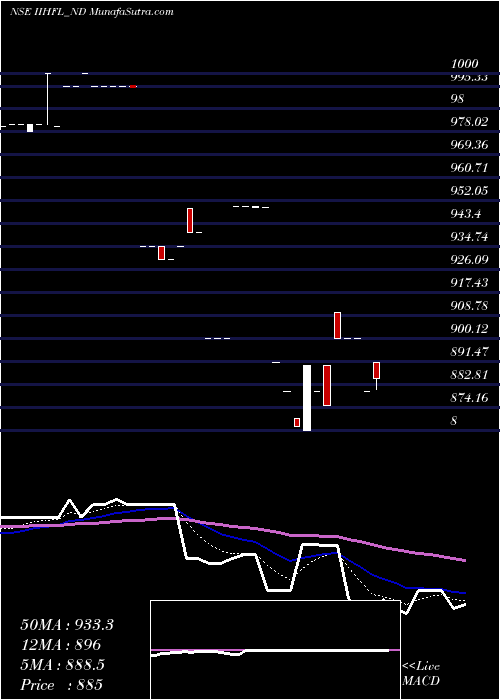500x700 pixels.
Task: Click the 978.02 price level label
Action: click(469, 121)
